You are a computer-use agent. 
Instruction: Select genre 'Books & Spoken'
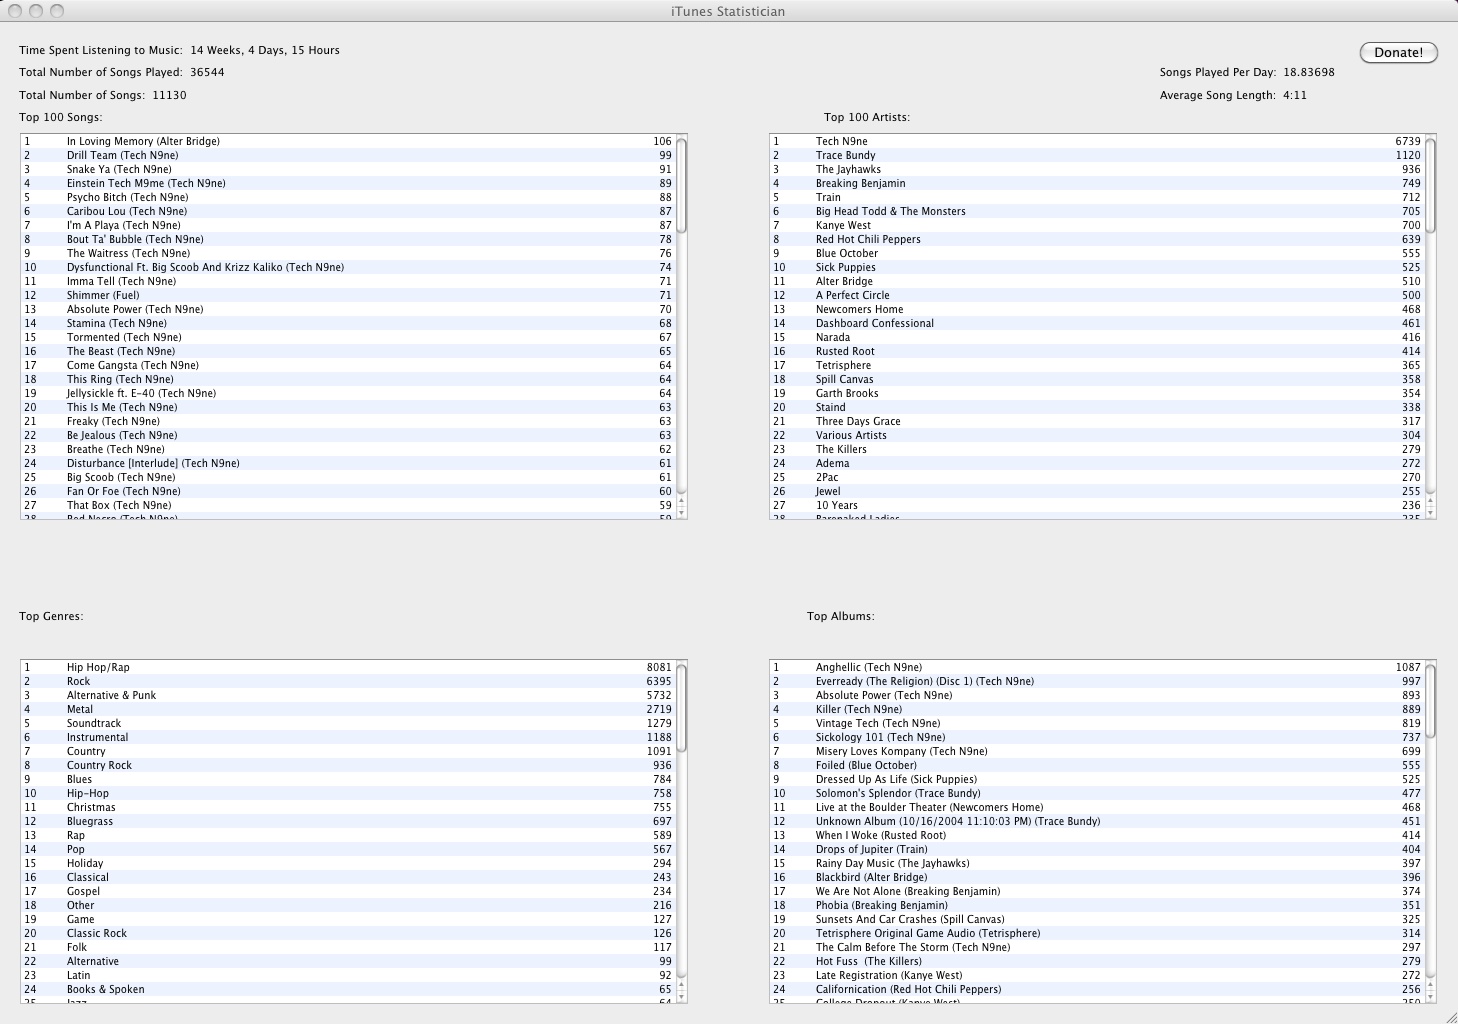coord(348,989)
